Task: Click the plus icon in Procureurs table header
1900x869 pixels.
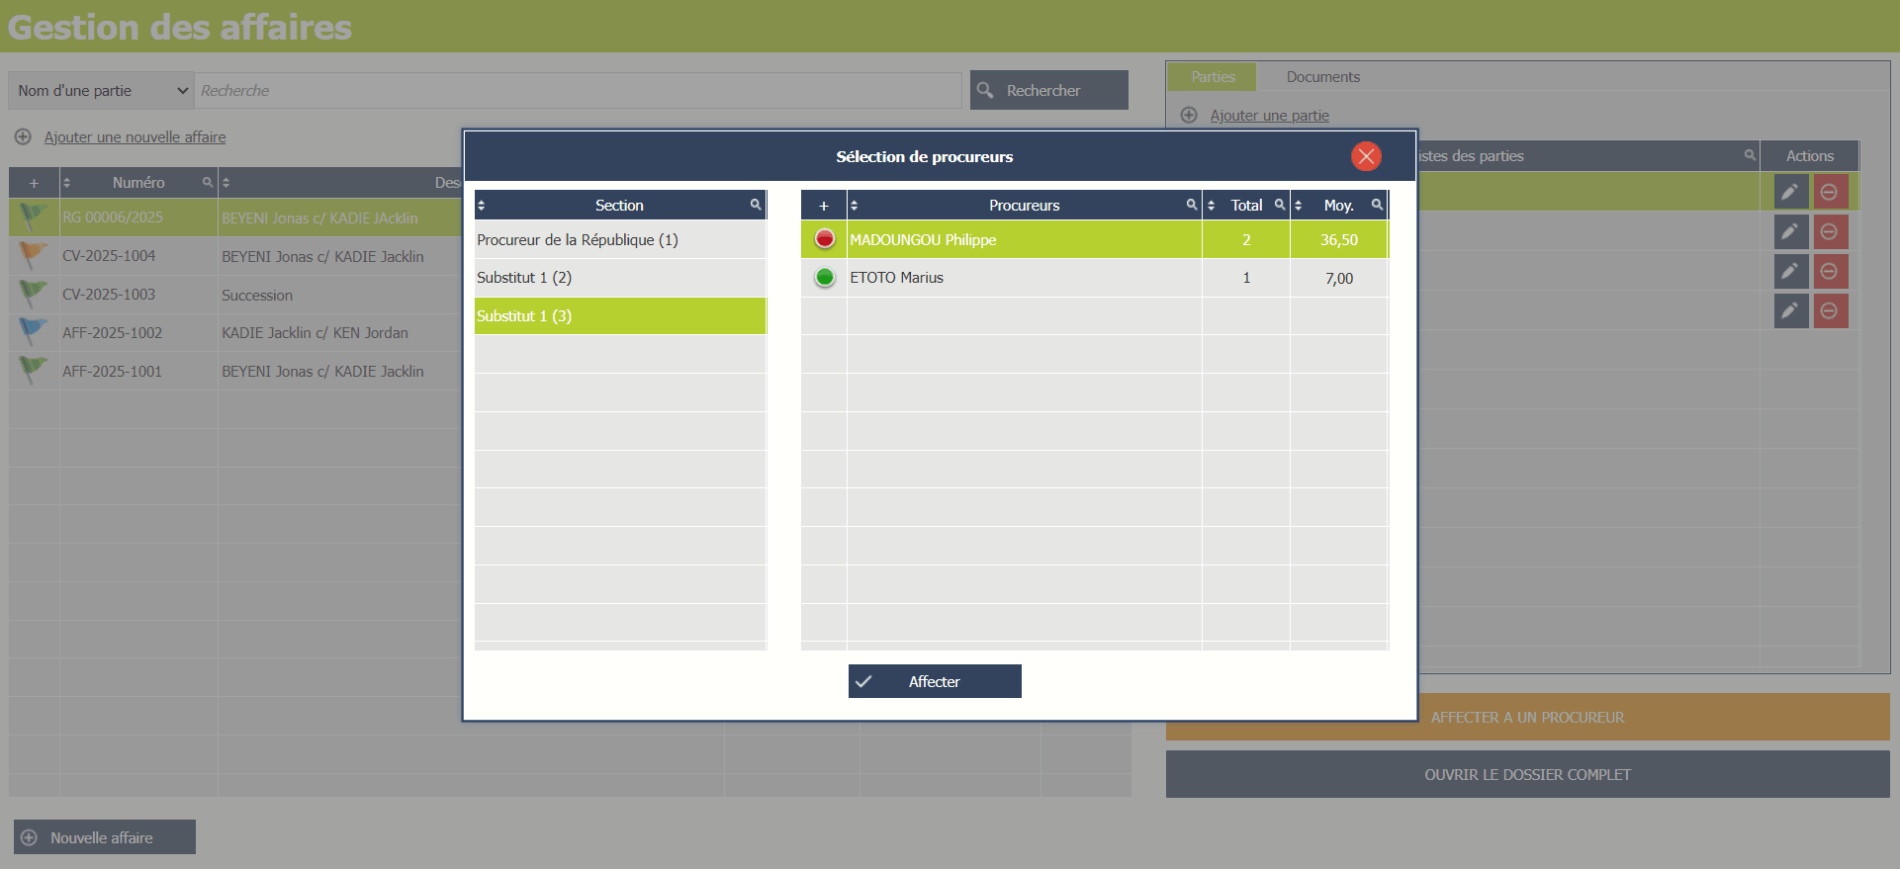Action: 823,206
